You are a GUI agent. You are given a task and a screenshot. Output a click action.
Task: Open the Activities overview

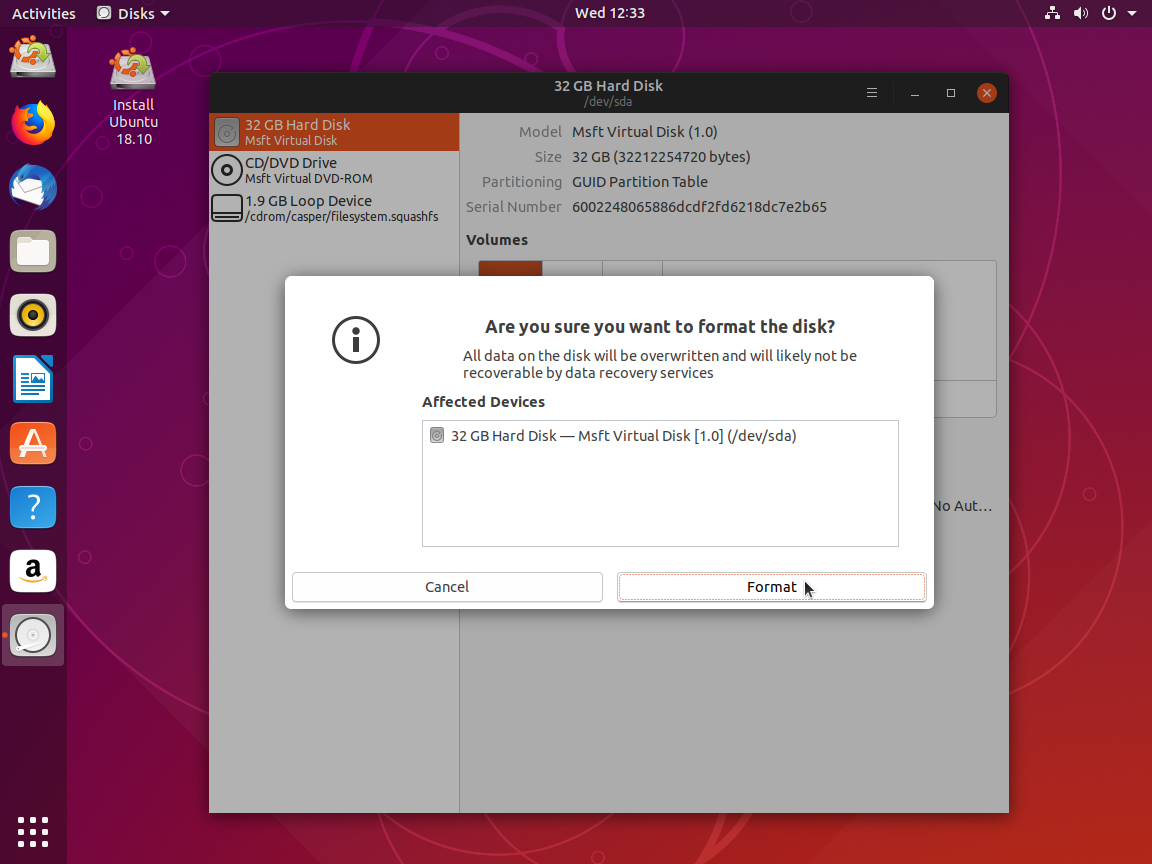coord(43,13)
